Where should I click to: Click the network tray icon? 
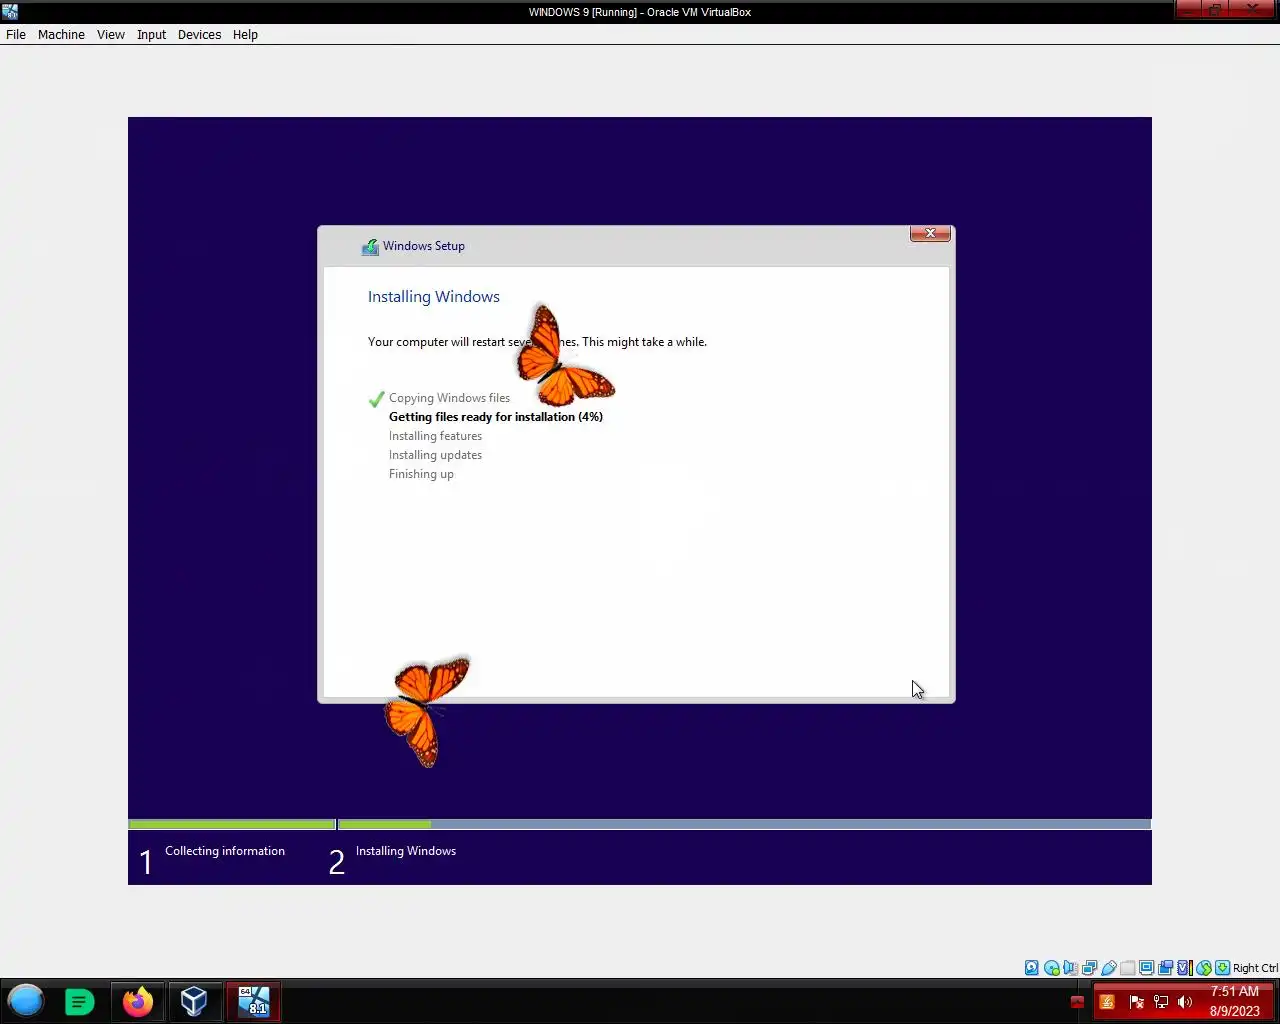pyautogui.click(x=1161, y=1002)
